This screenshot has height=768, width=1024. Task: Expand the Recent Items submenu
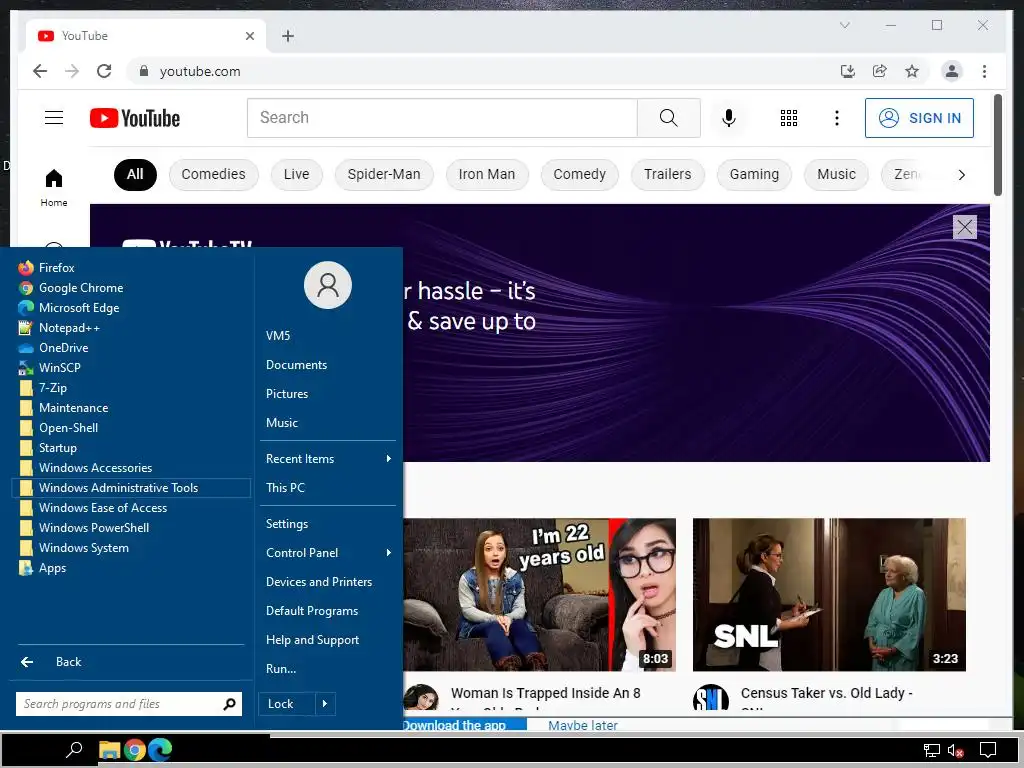click(328, 459)
